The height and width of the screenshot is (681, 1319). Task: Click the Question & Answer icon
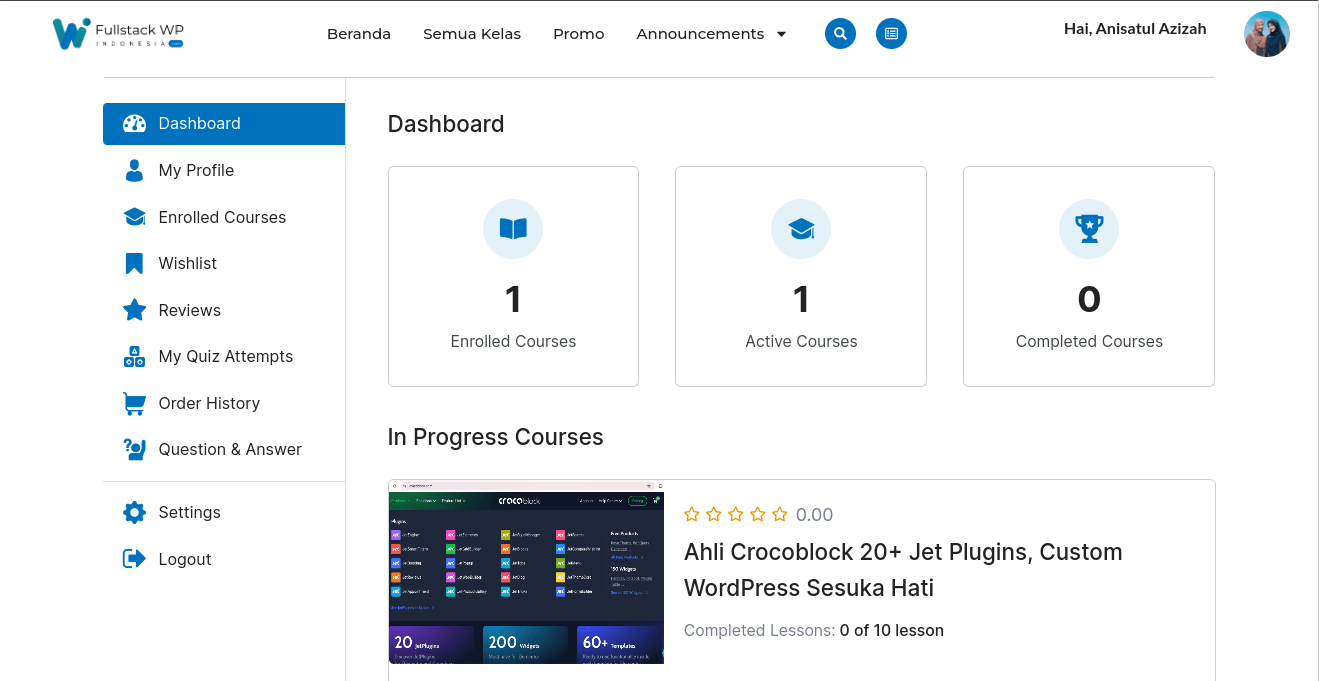pyautogui.click(x=134, y=449)
